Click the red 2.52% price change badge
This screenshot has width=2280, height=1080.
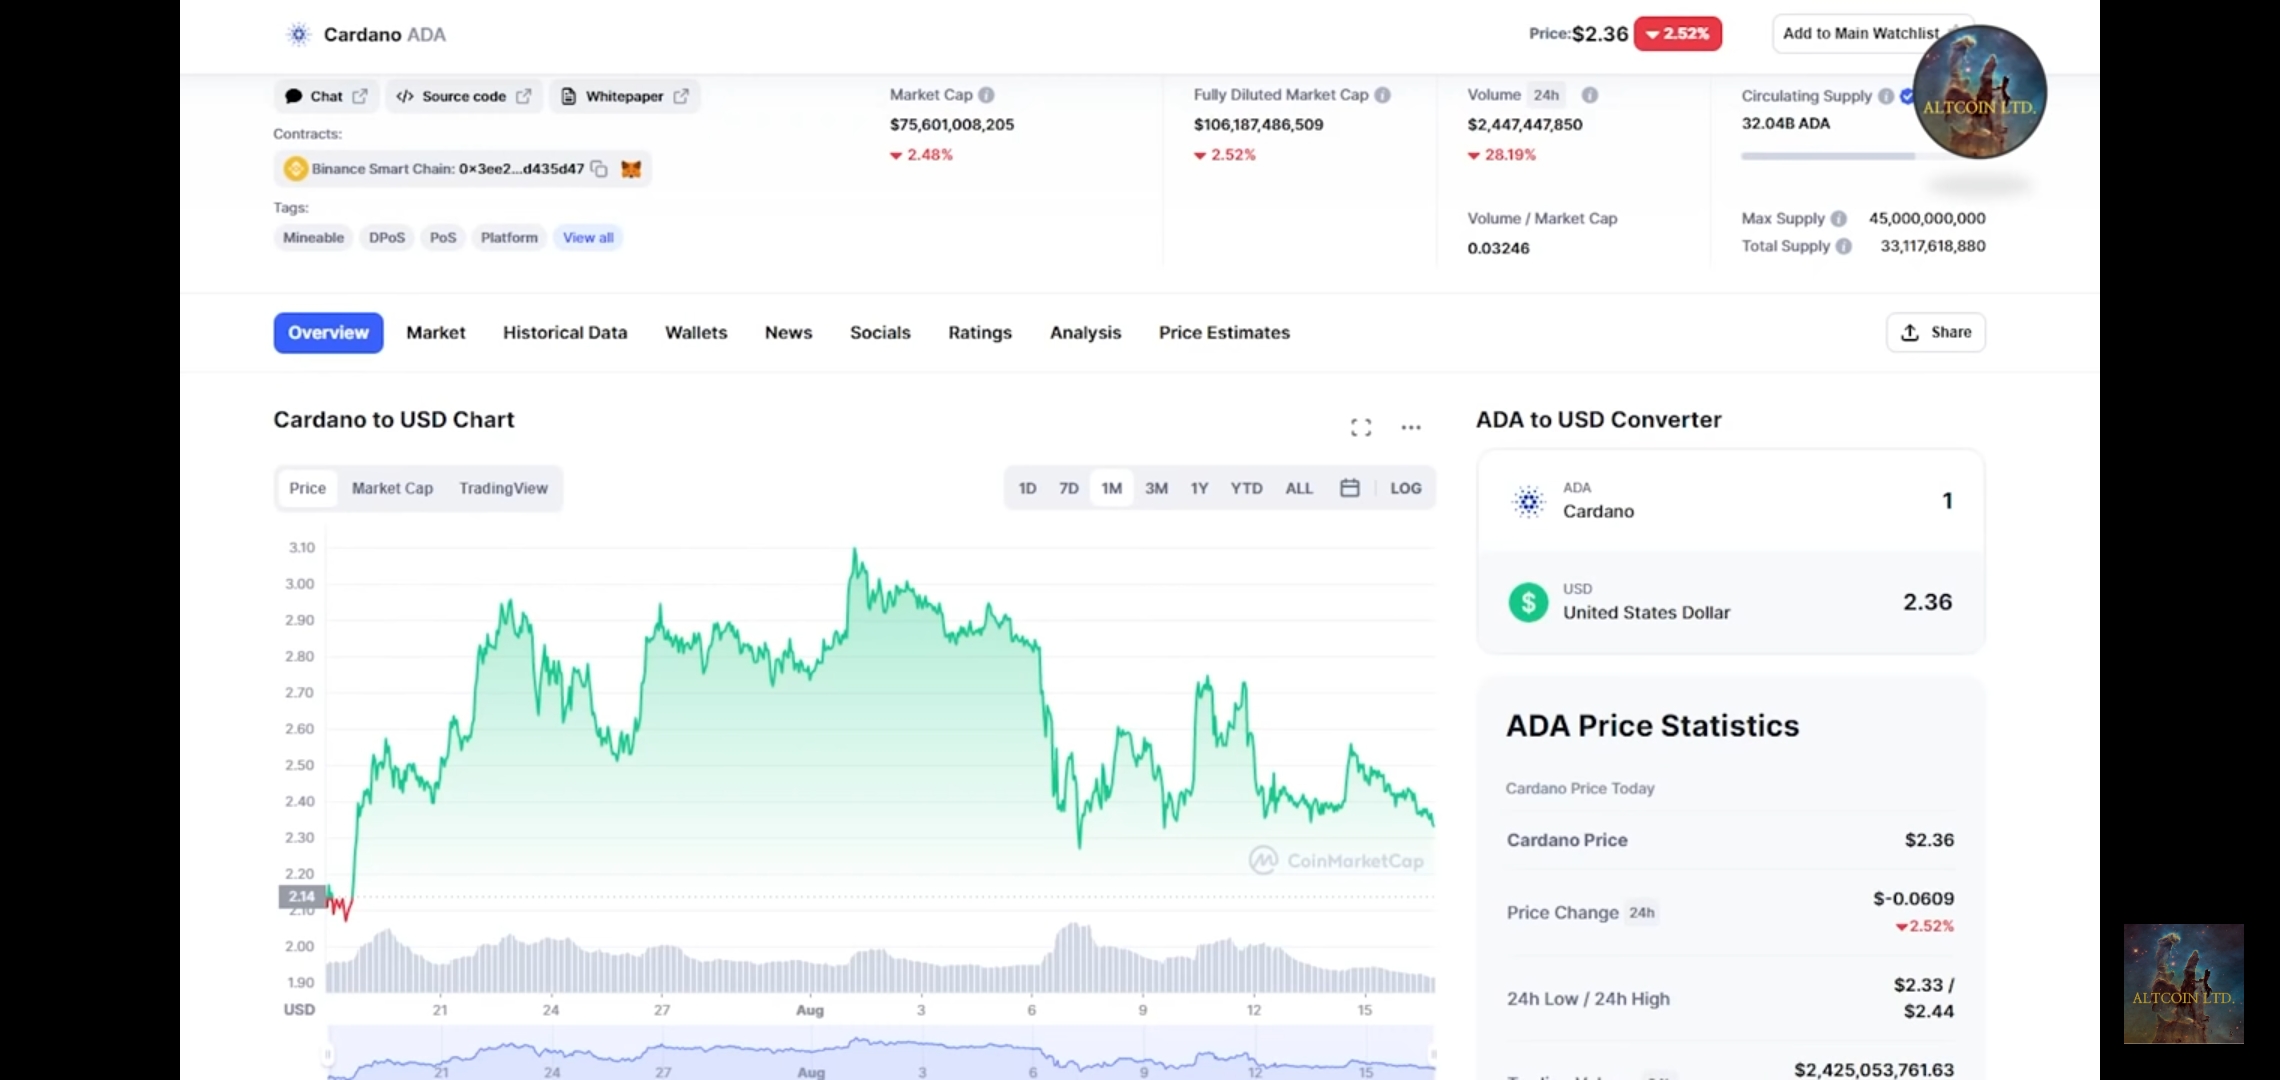(x=1678, y=34)
